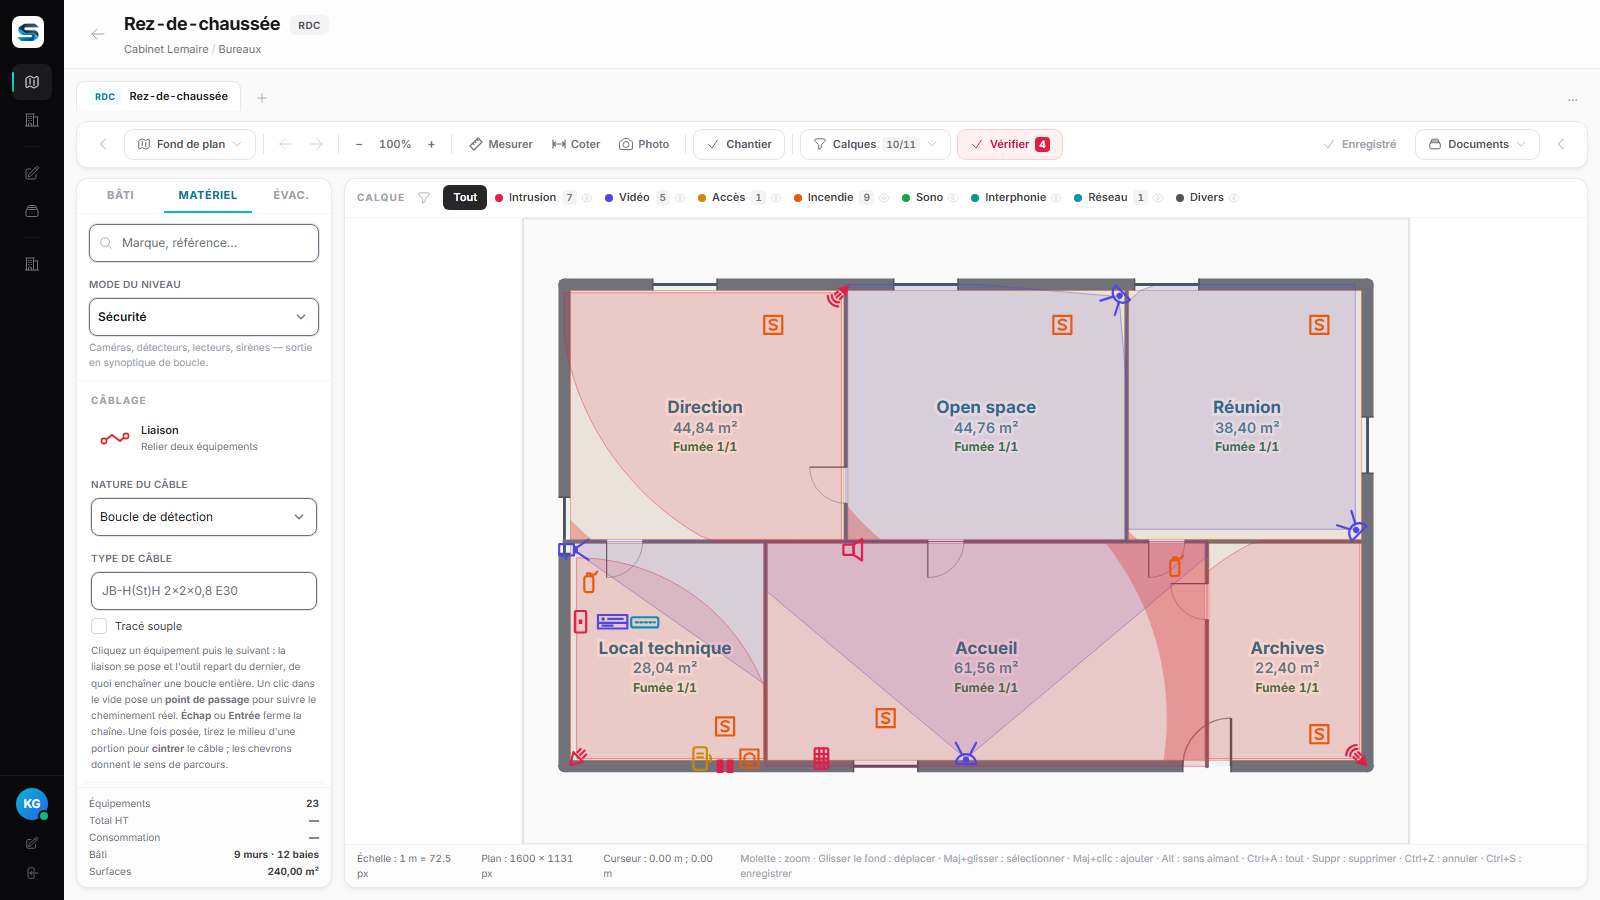Screen dimensions: 1600x900
Task: Select the MATÉRIEL tab
Action: [x=208, y=195]
